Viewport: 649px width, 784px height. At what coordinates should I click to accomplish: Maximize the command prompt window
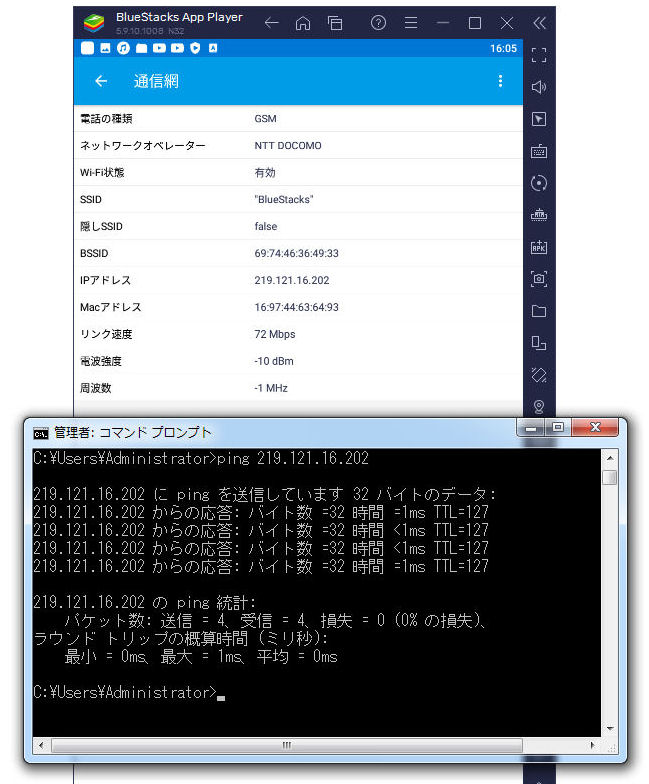(x=558, y=428)
